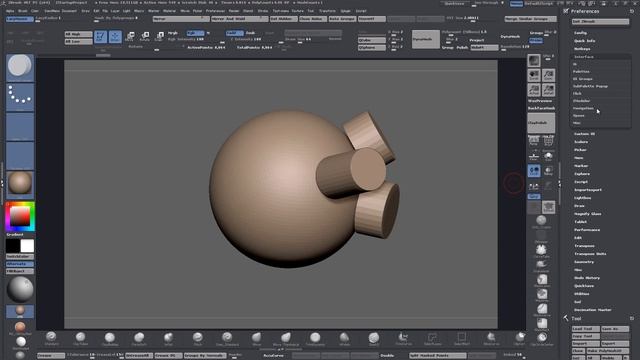Select the Edit mode icon
The height and width of the screenshot is (360, 640).
pos(100,37)
